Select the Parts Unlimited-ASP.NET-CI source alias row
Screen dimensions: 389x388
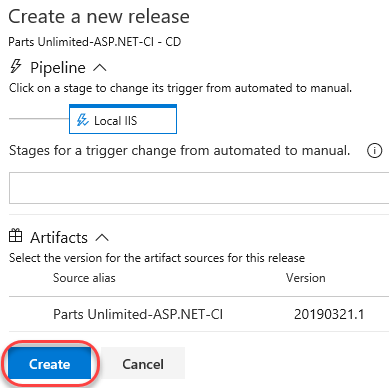[199, 314]
